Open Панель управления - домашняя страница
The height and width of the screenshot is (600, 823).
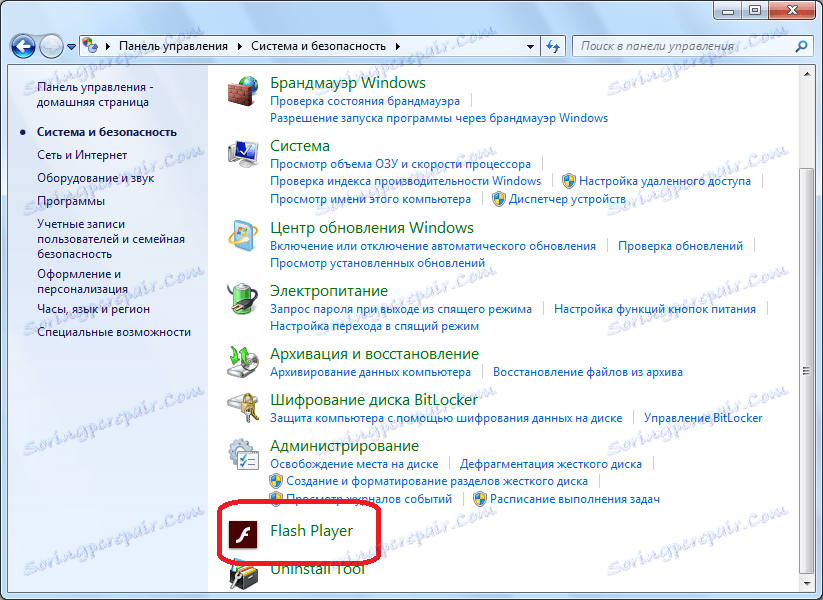tap(95, 94)
